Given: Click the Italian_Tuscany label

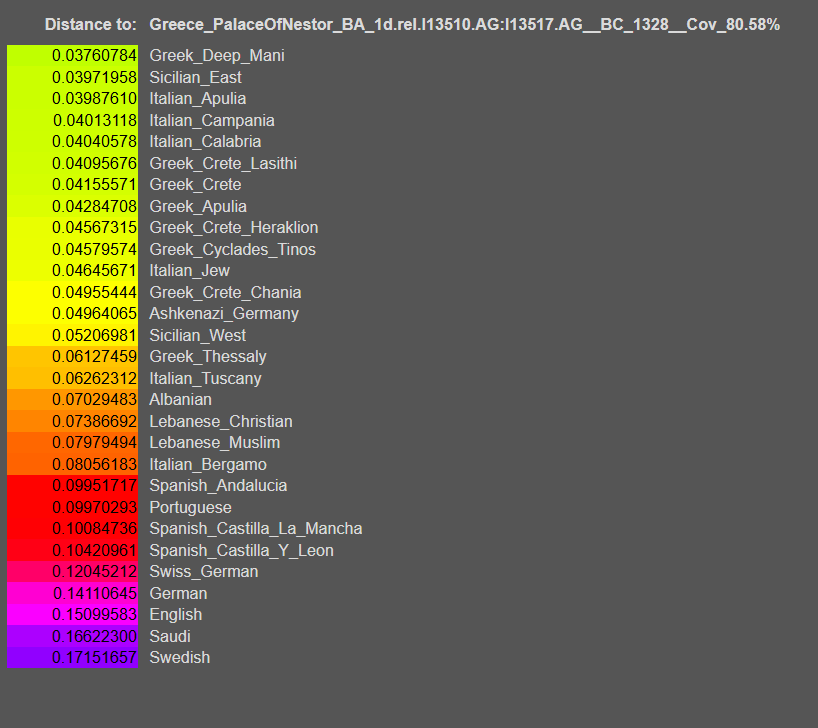Looking at the screenshot, I should tap(205, 378).
